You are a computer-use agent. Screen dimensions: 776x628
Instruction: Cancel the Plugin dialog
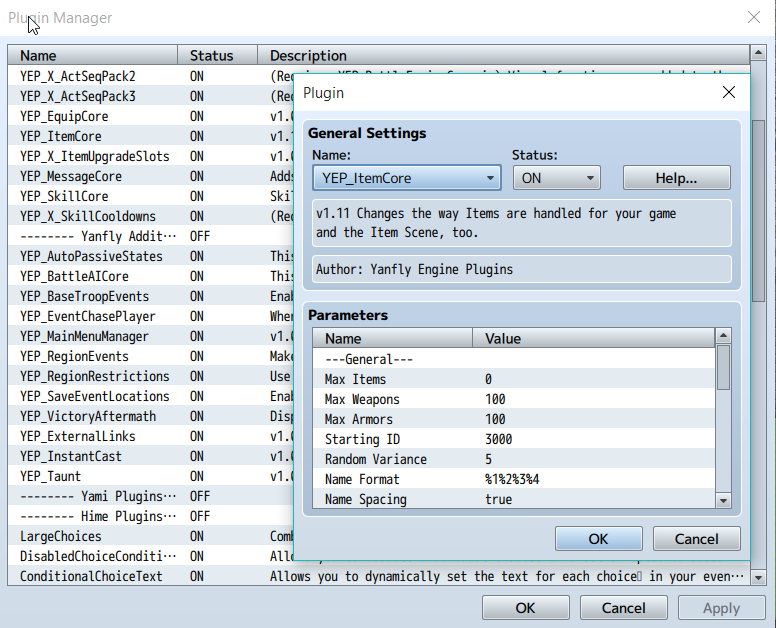pyautogui.click(x=697, y=538)
